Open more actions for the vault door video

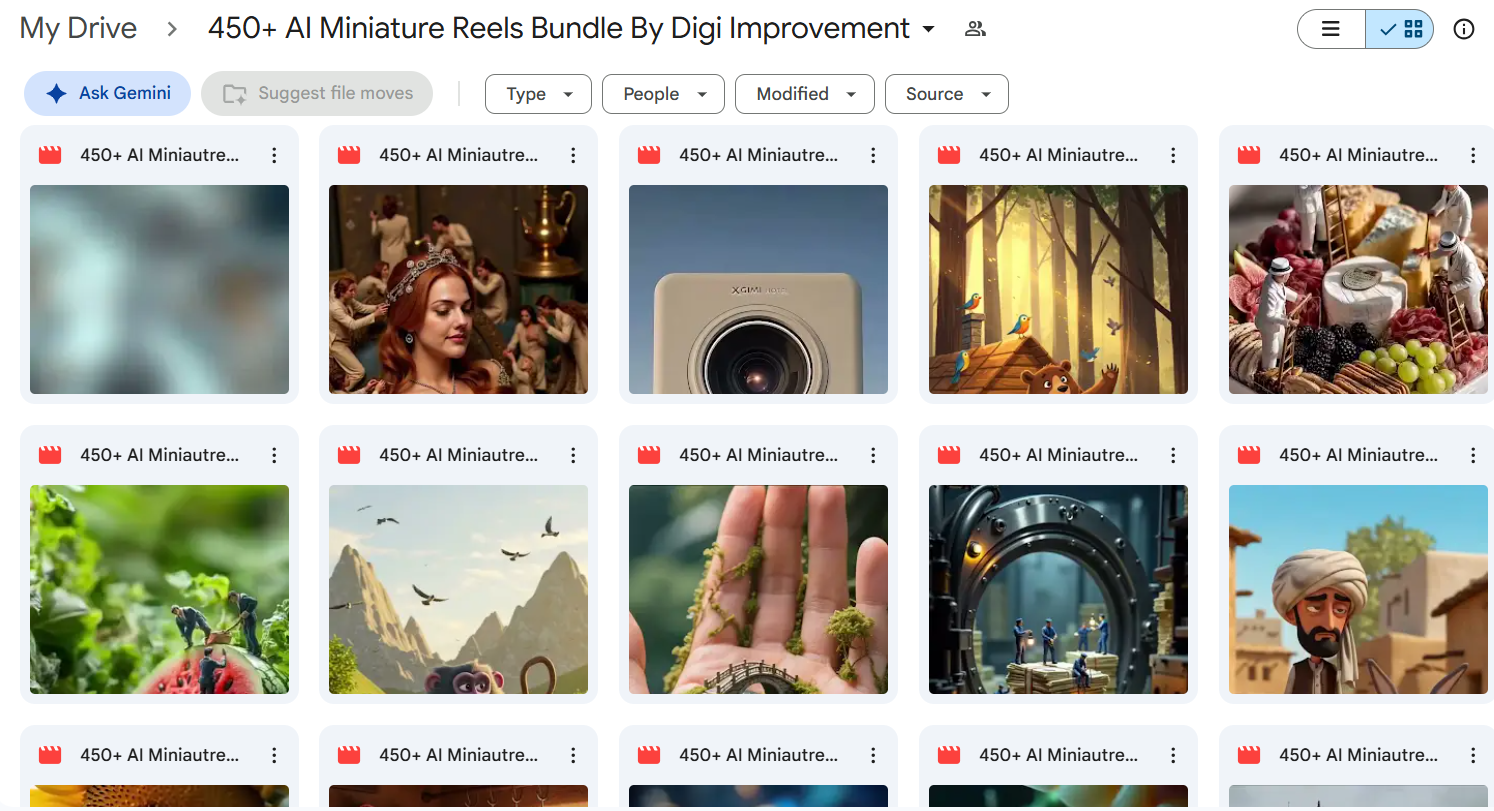[x=1173, y=455]
